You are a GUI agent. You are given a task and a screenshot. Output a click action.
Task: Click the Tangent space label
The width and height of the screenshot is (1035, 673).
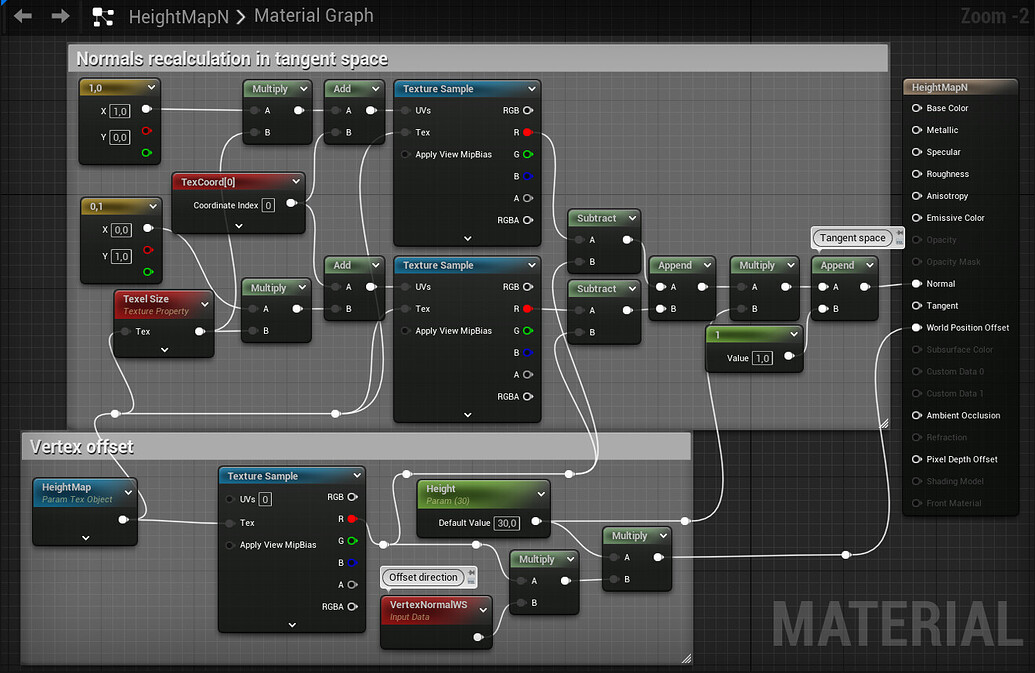[x=851, y=238]
